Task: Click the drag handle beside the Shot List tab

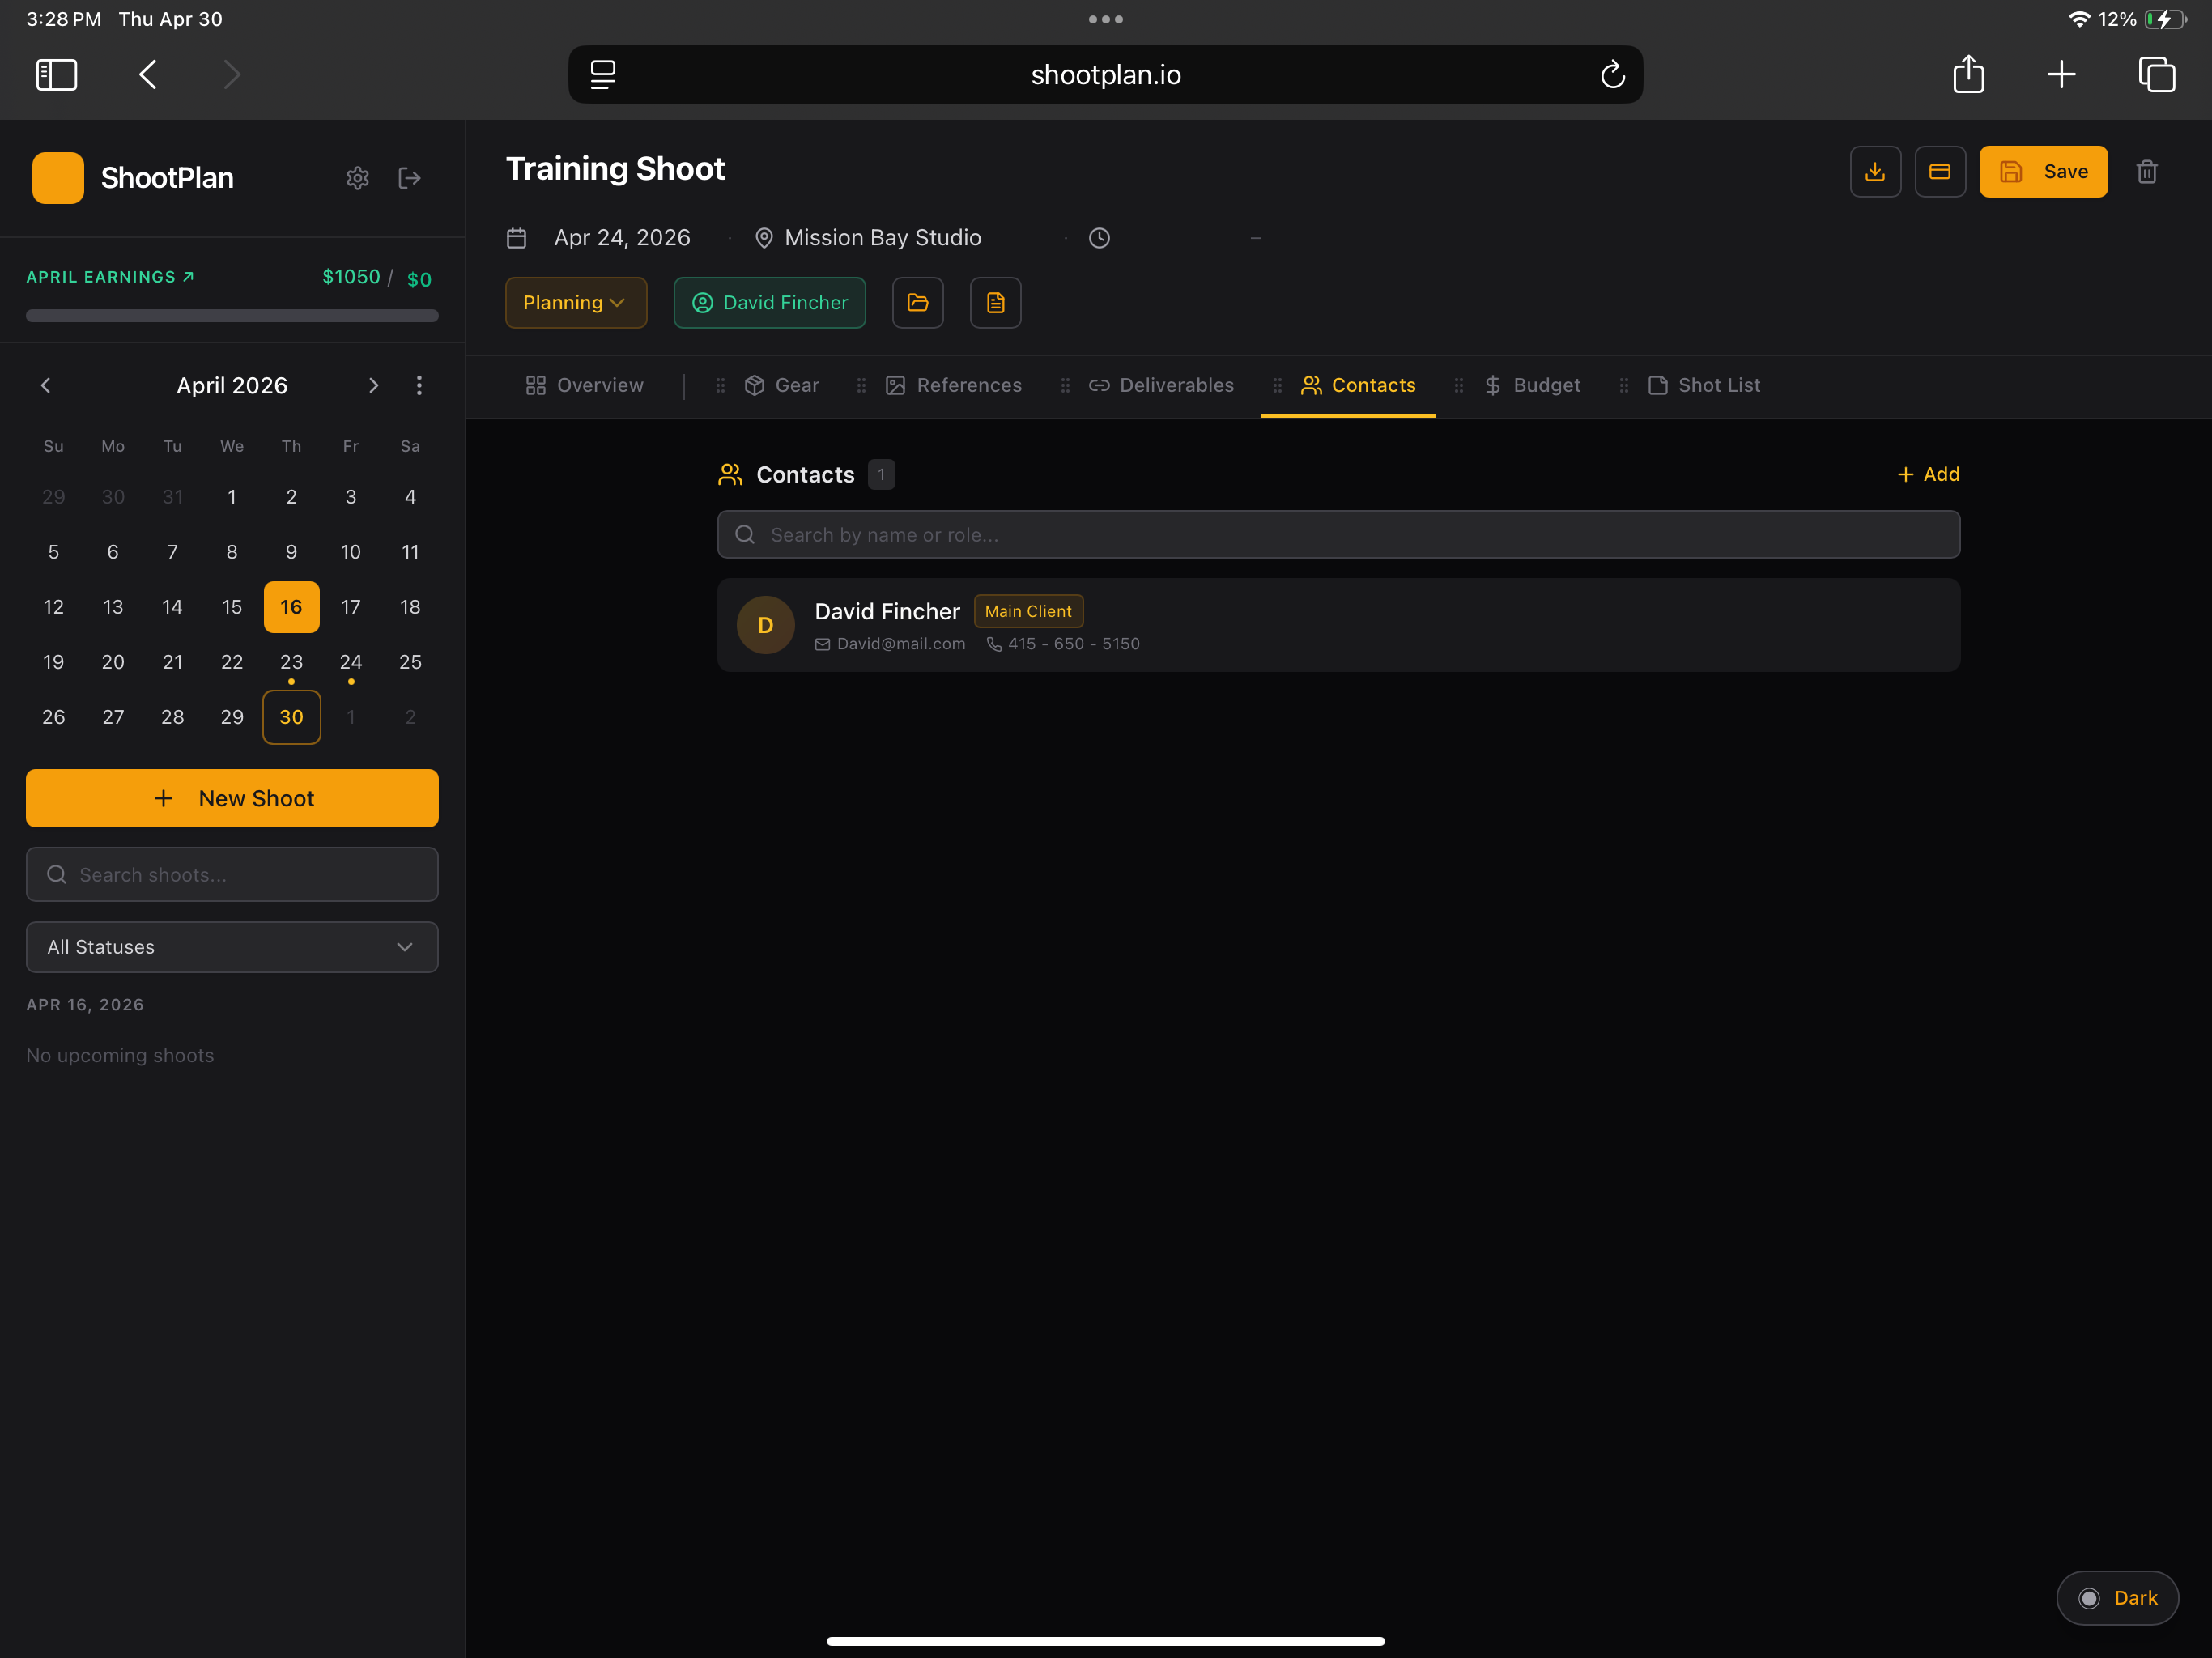Action: pyautogui.click(x=1623, y=386)
